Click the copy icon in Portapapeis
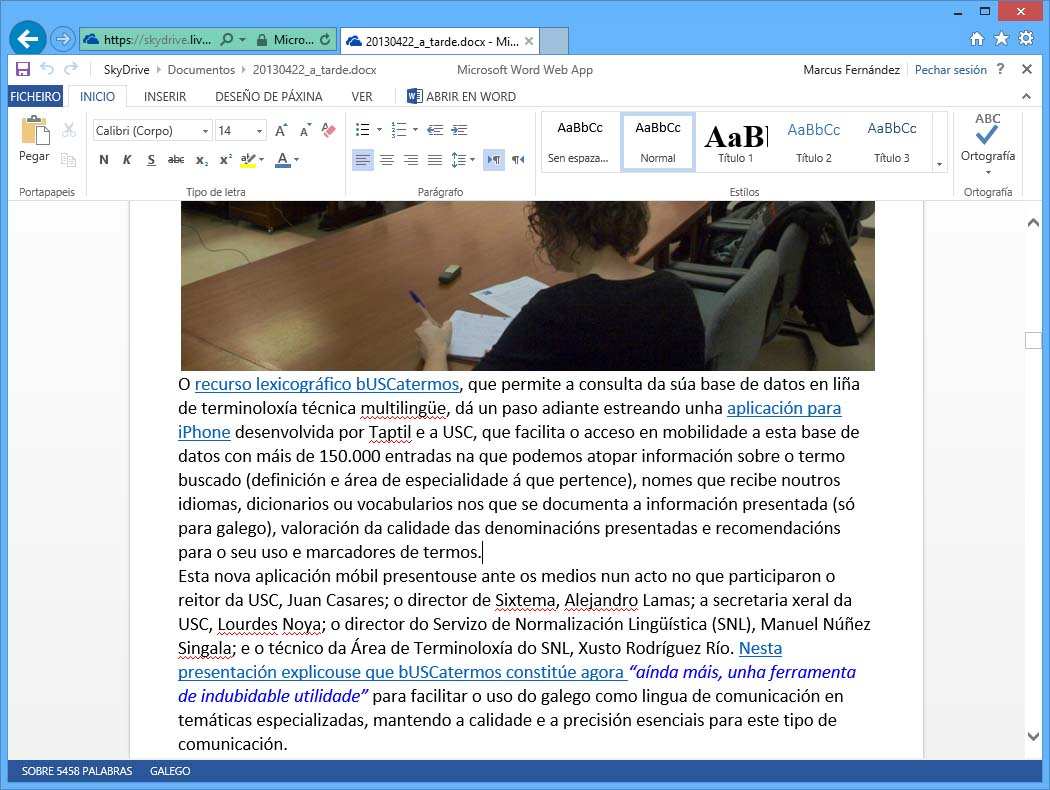Image resolution: width=1050 pixels, height=790 pixels. pos(68,159)
